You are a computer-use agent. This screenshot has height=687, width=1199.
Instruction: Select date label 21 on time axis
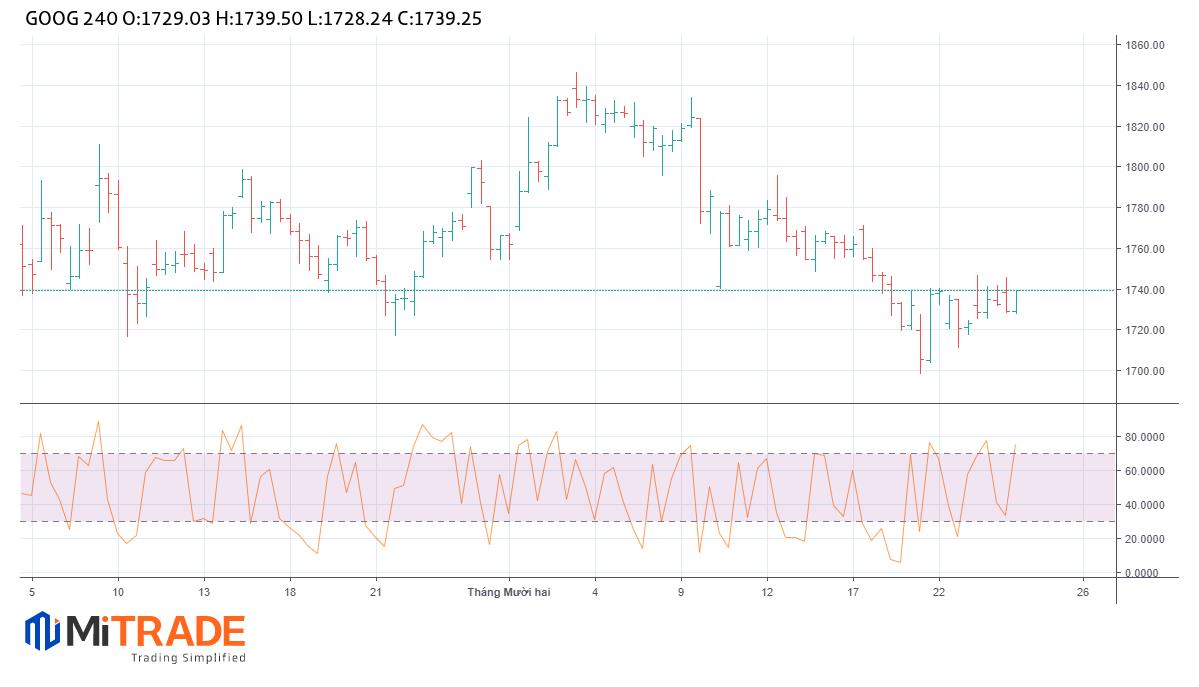point(375,592)
